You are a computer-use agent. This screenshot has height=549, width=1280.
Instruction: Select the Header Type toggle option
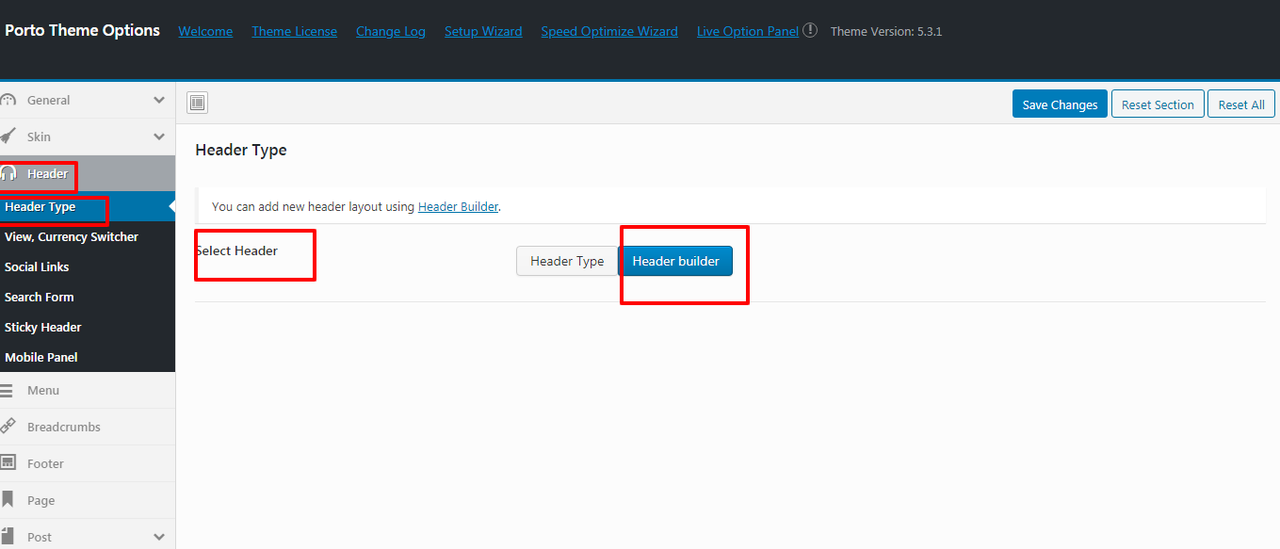click(x=567, y=261)
